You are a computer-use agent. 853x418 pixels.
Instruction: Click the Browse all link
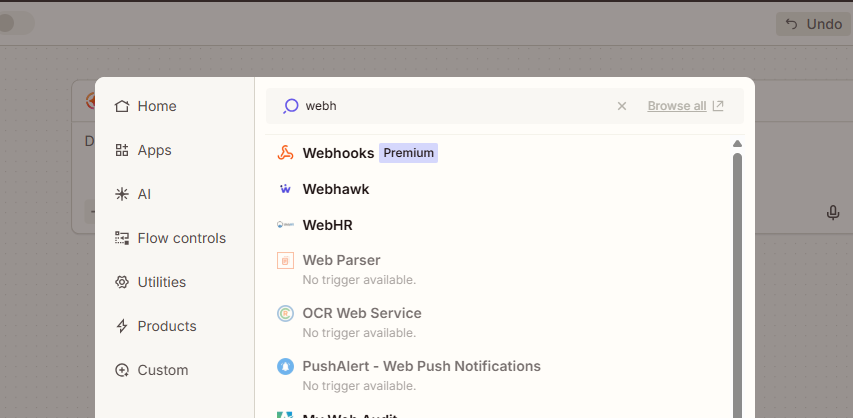point(685,106)
